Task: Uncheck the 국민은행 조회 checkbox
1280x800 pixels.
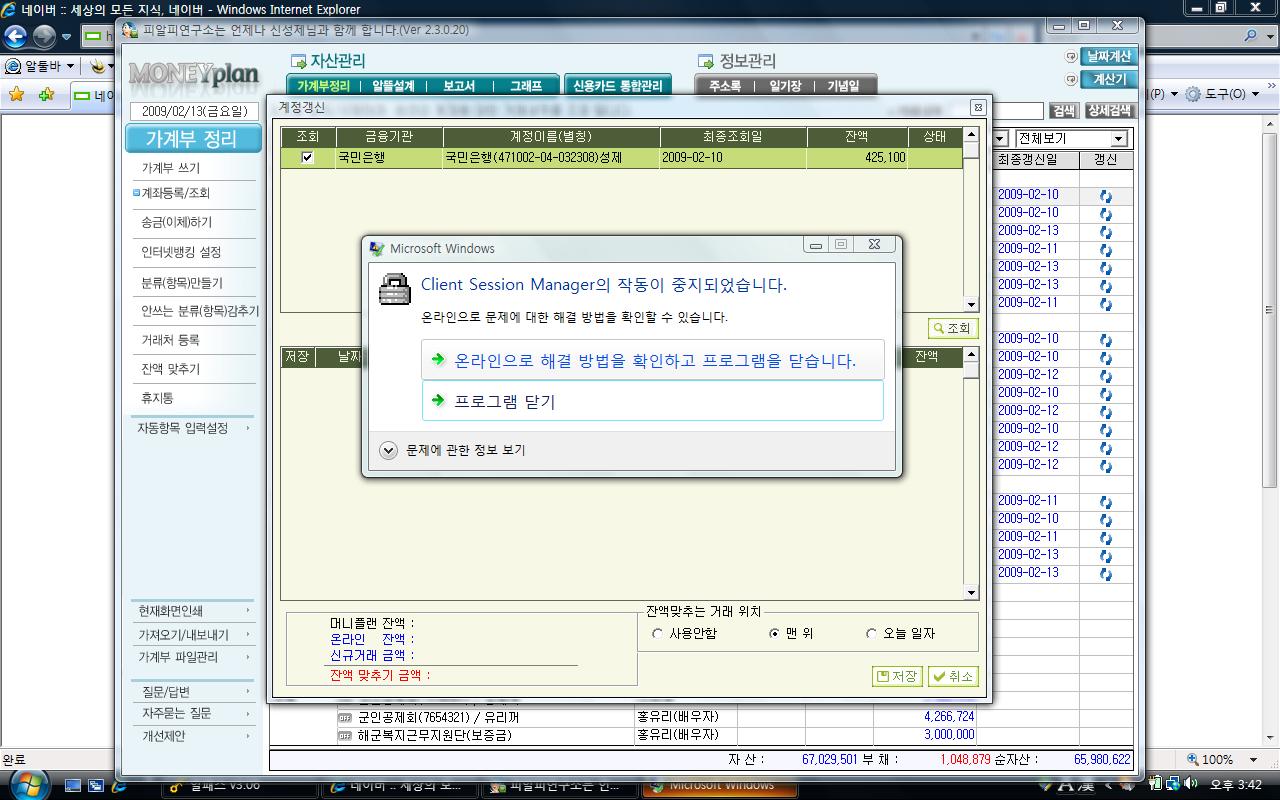Action: (307, 157)
